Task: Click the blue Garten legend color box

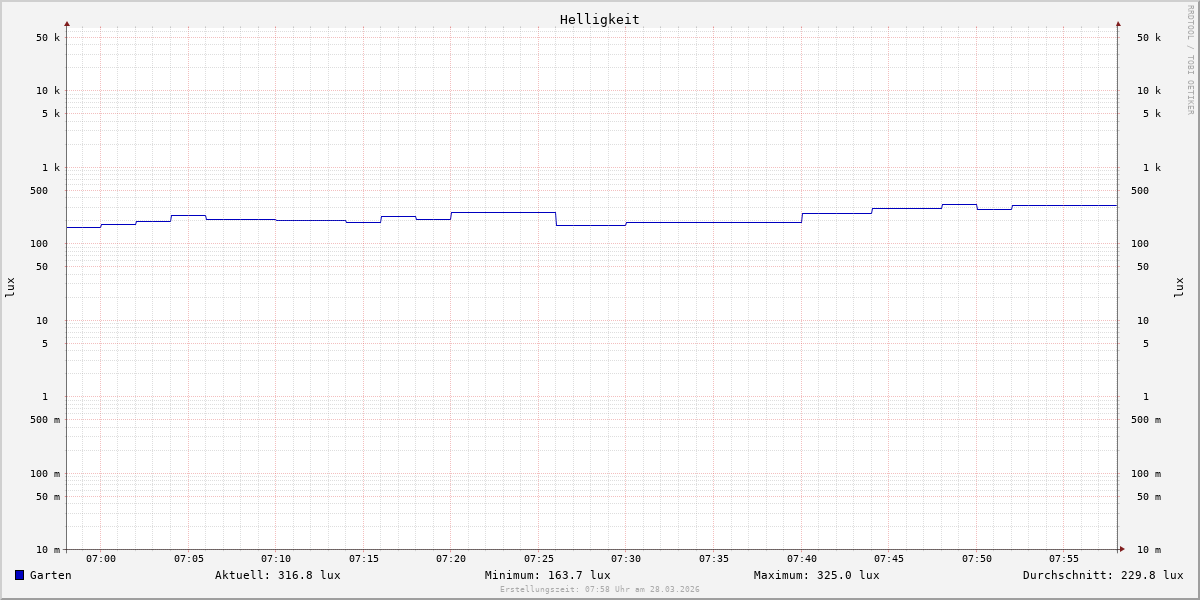Action: (19, 575)
